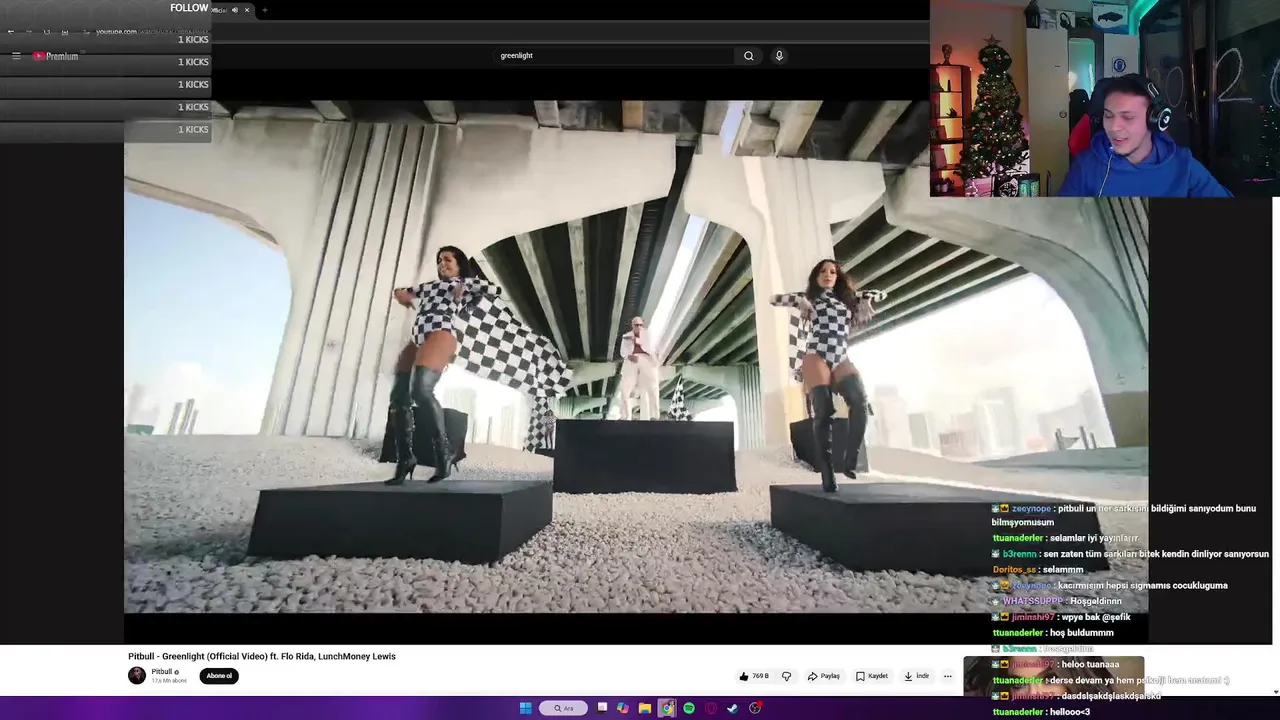Click the browser back arrow

click(x=11, y=31)
